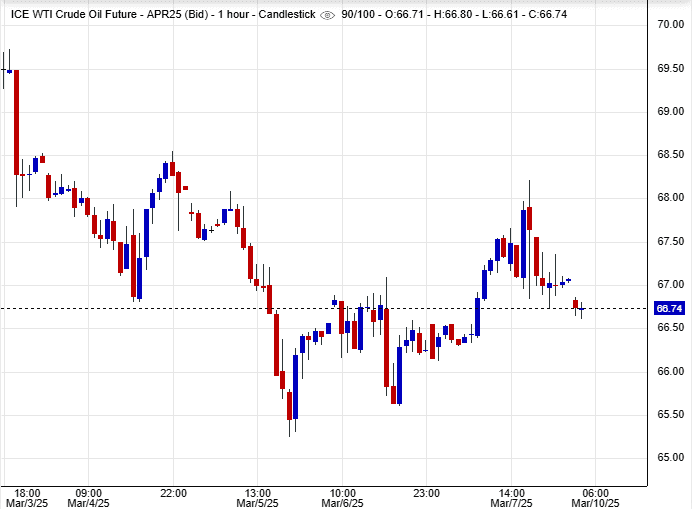Click the 68.00 price axis label
This screenshot has height=509, width=692.
pos(668,197)
